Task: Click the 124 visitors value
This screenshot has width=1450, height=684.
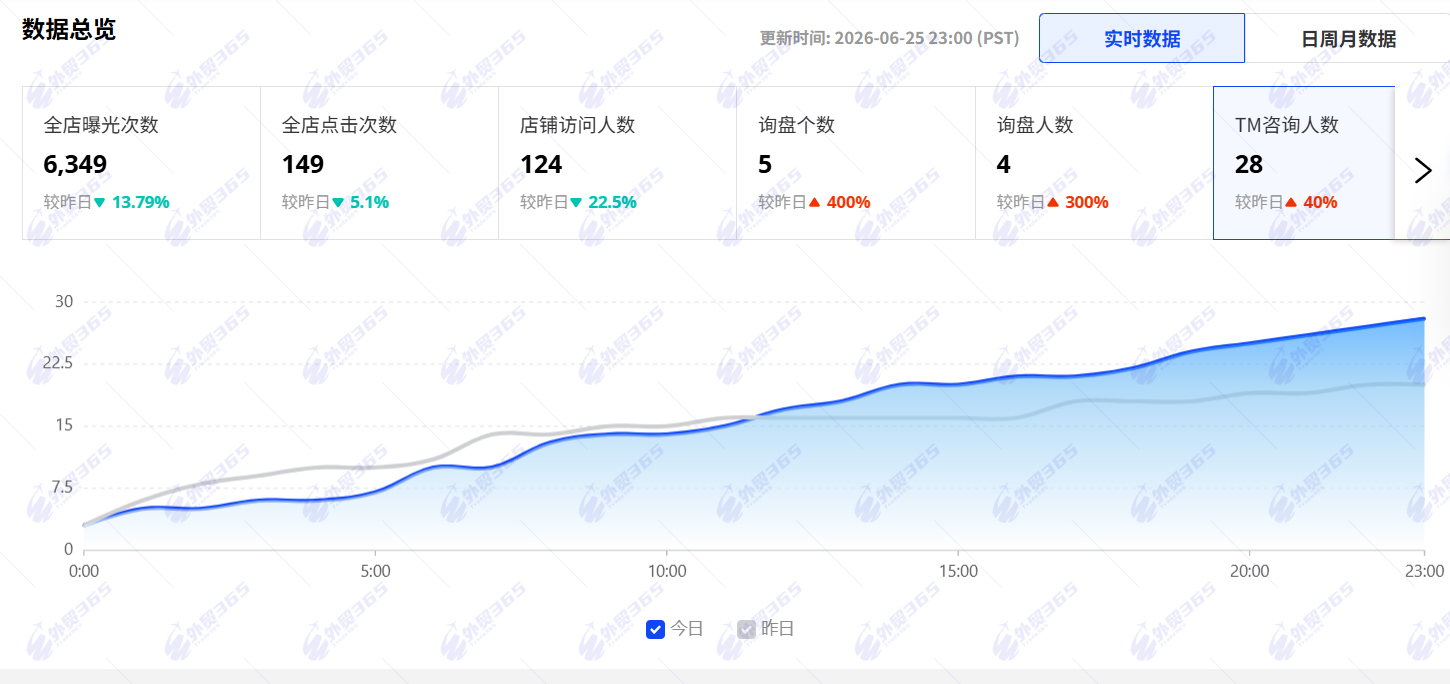Action: [x=541, y=164]
